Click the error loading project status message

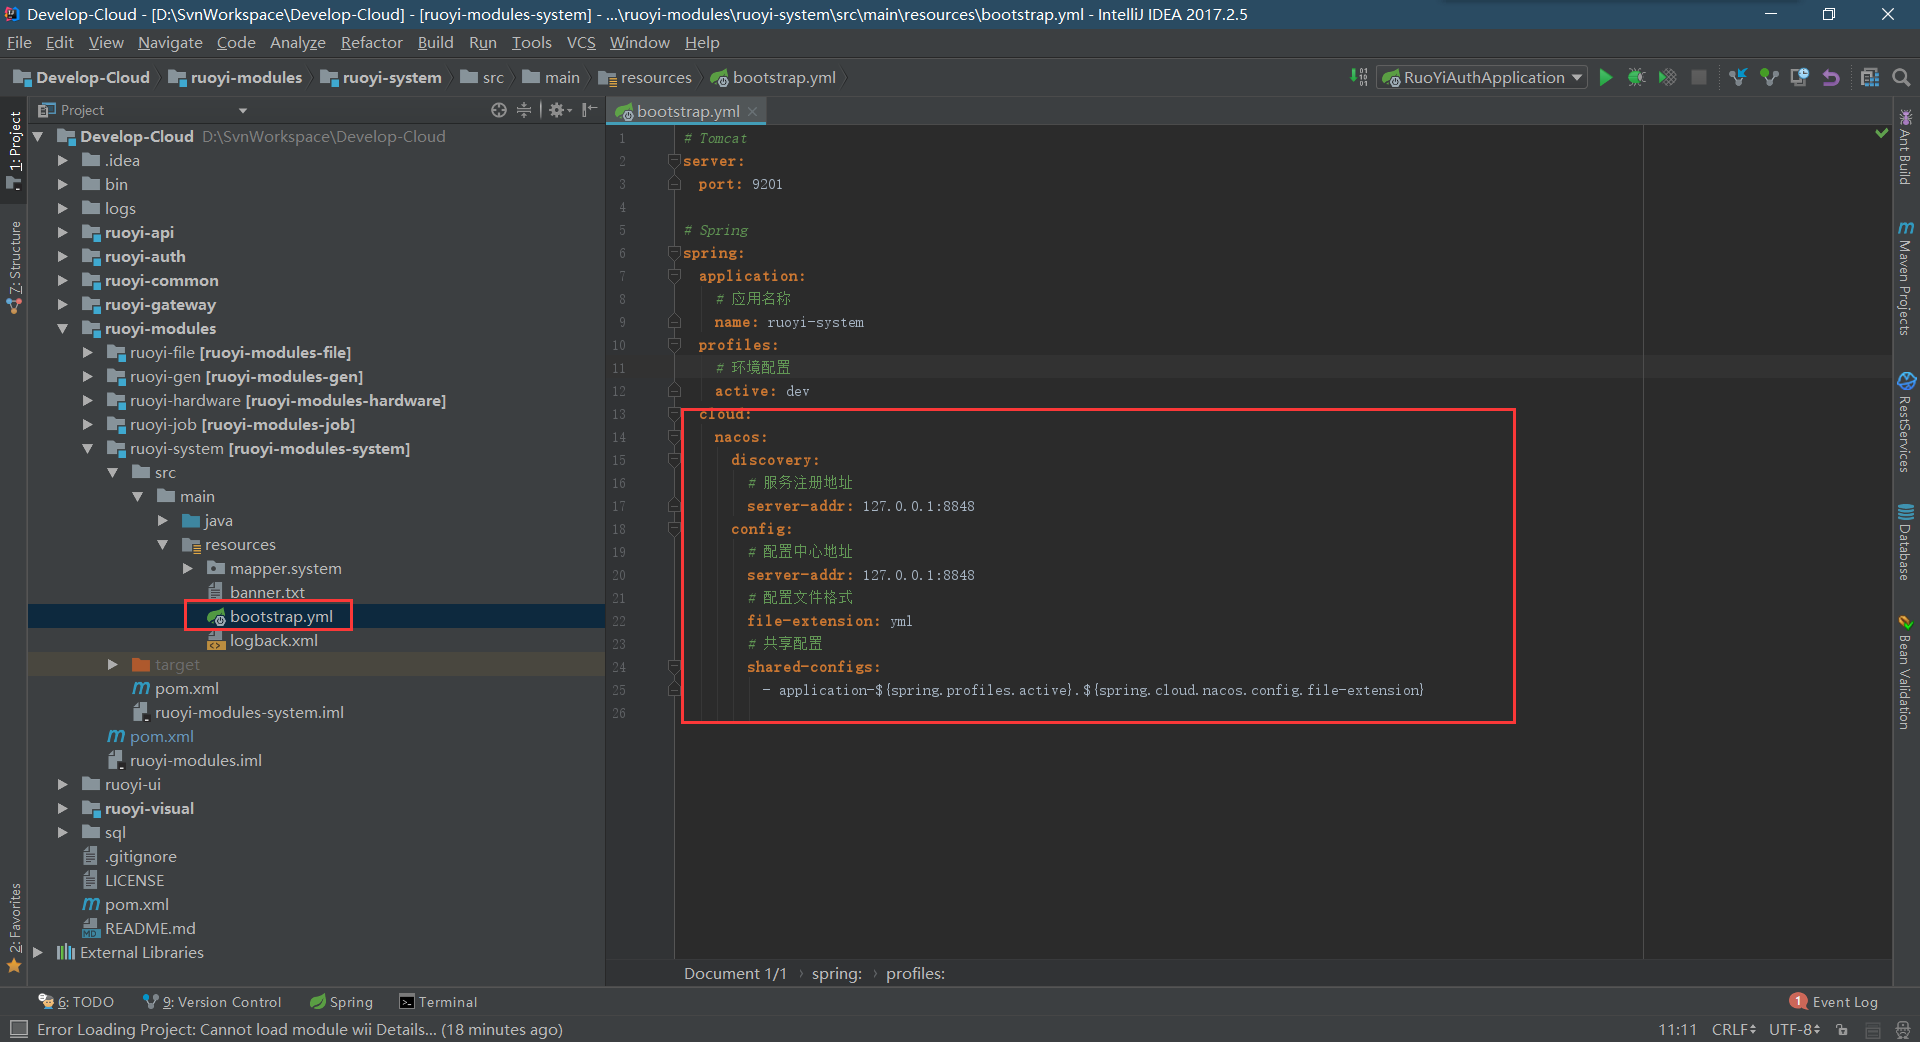tap(300, 1029)
